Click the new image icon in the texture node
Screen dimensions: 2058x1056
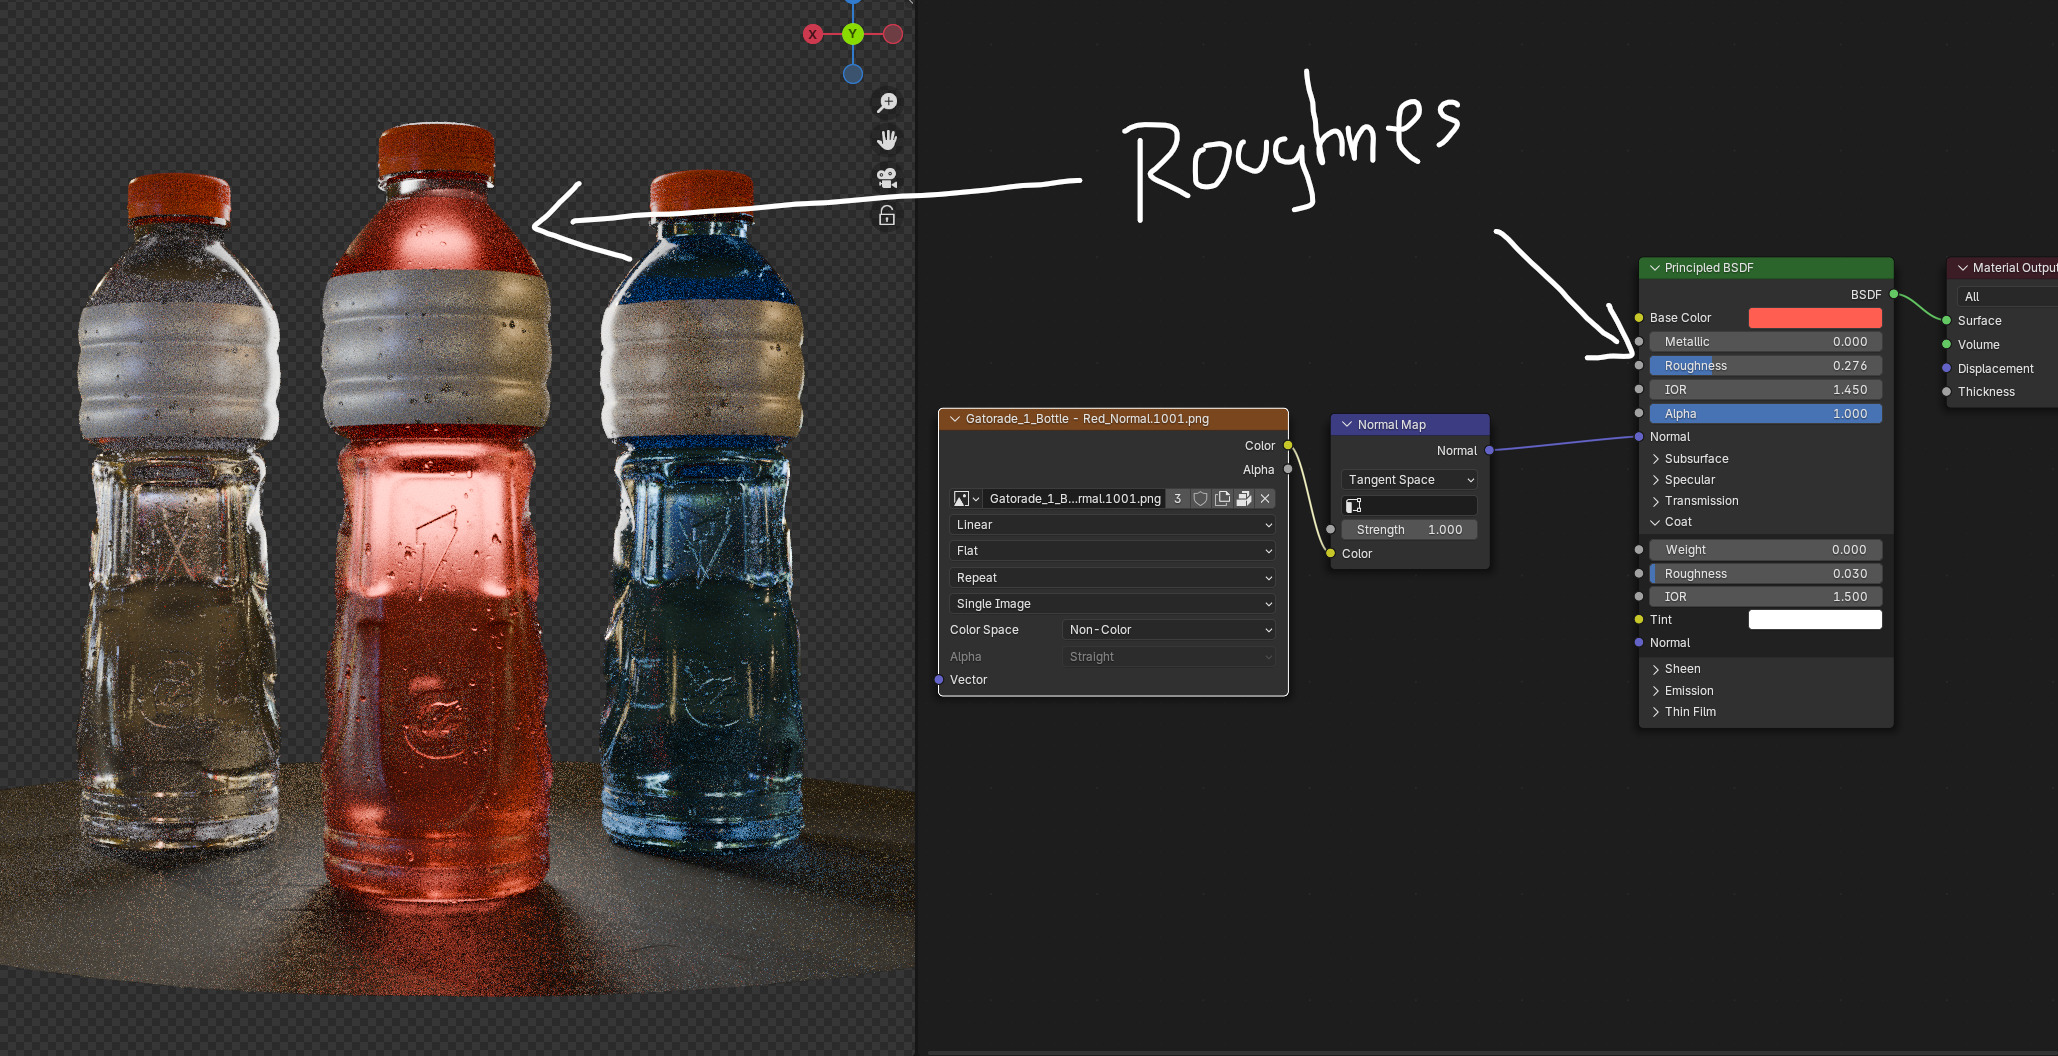(x=1222, y=499)
